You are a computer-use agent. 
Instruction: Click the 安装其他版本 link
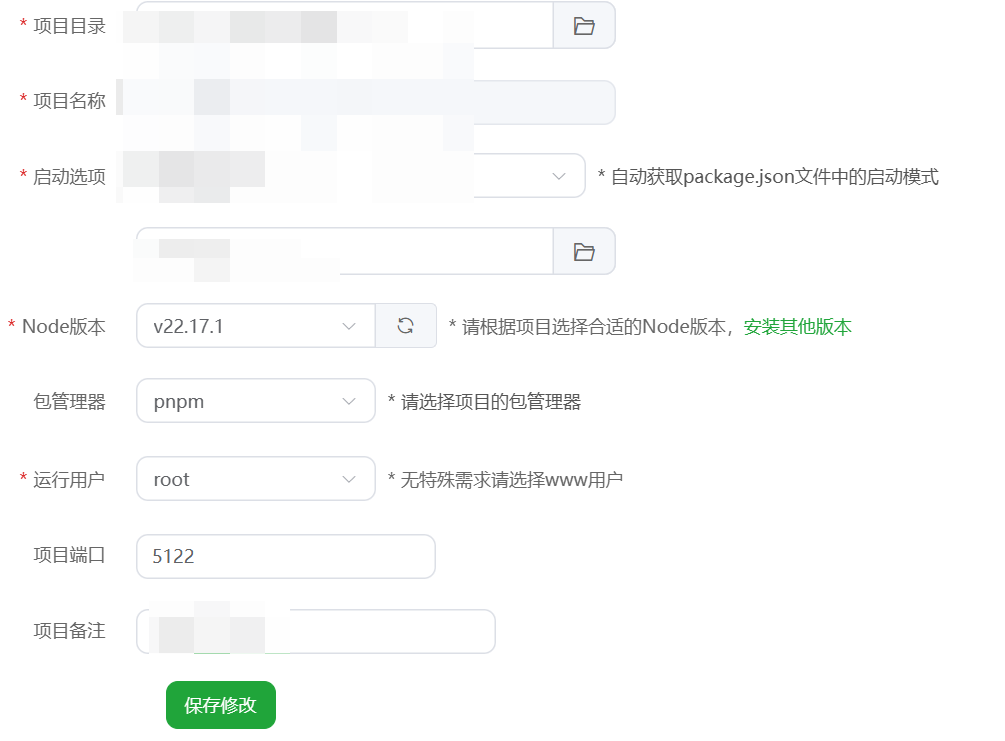click(x=797, y=327)
